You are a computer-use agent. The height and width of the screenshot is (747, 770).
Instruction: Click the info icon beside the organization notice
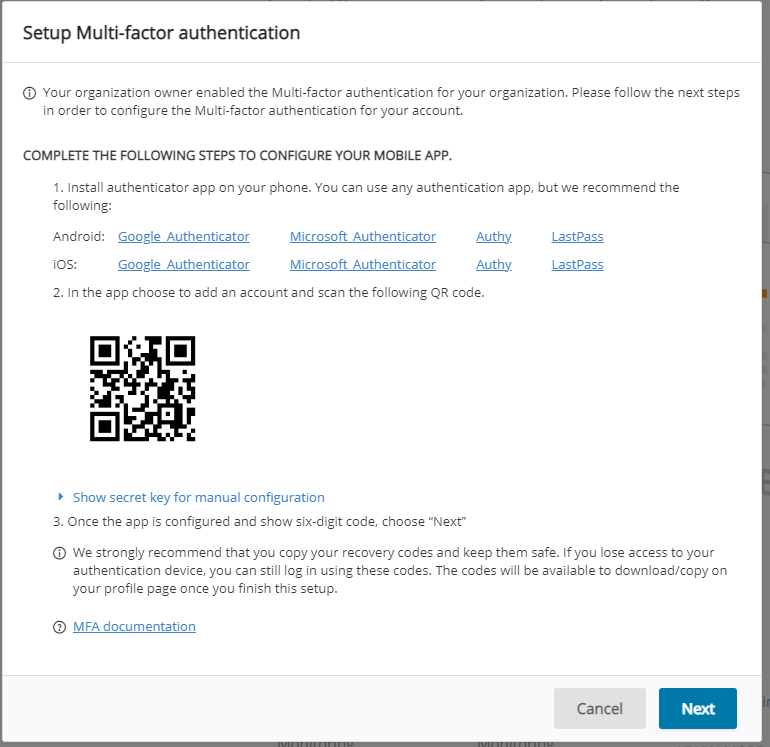click(30, 93)
